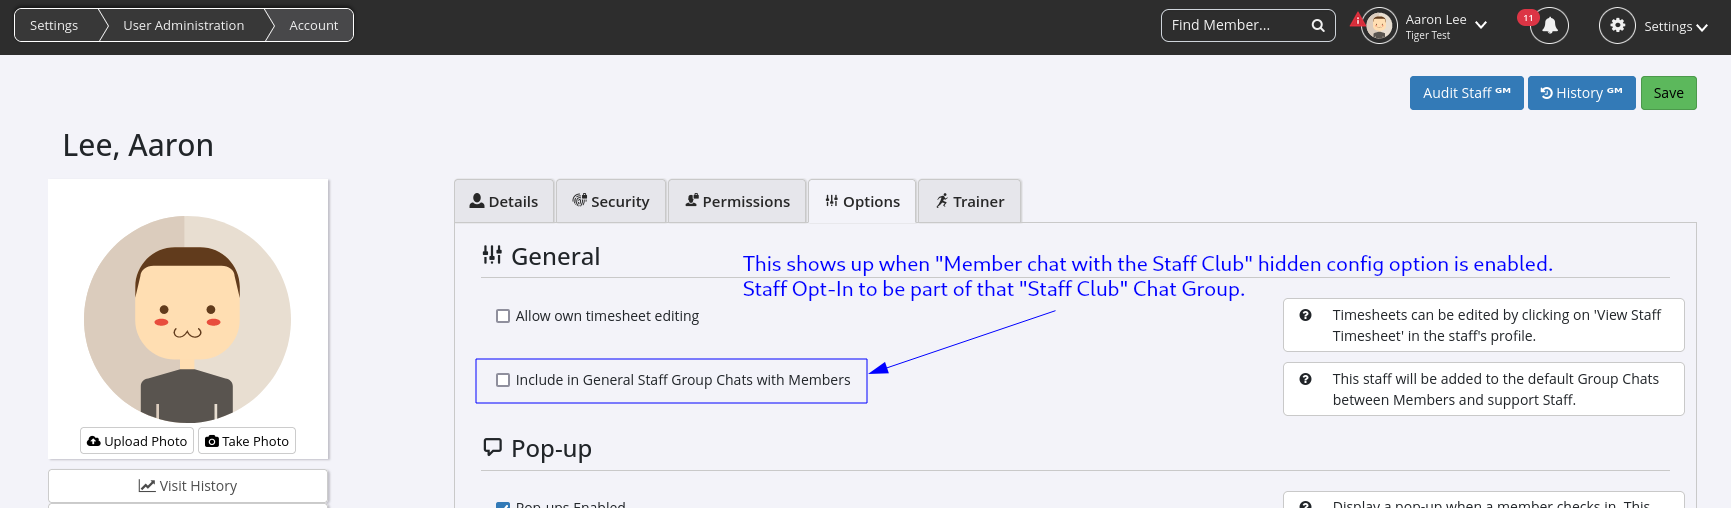Select the Trainer tab
The image size is (1731, 508).
(969, 202)
